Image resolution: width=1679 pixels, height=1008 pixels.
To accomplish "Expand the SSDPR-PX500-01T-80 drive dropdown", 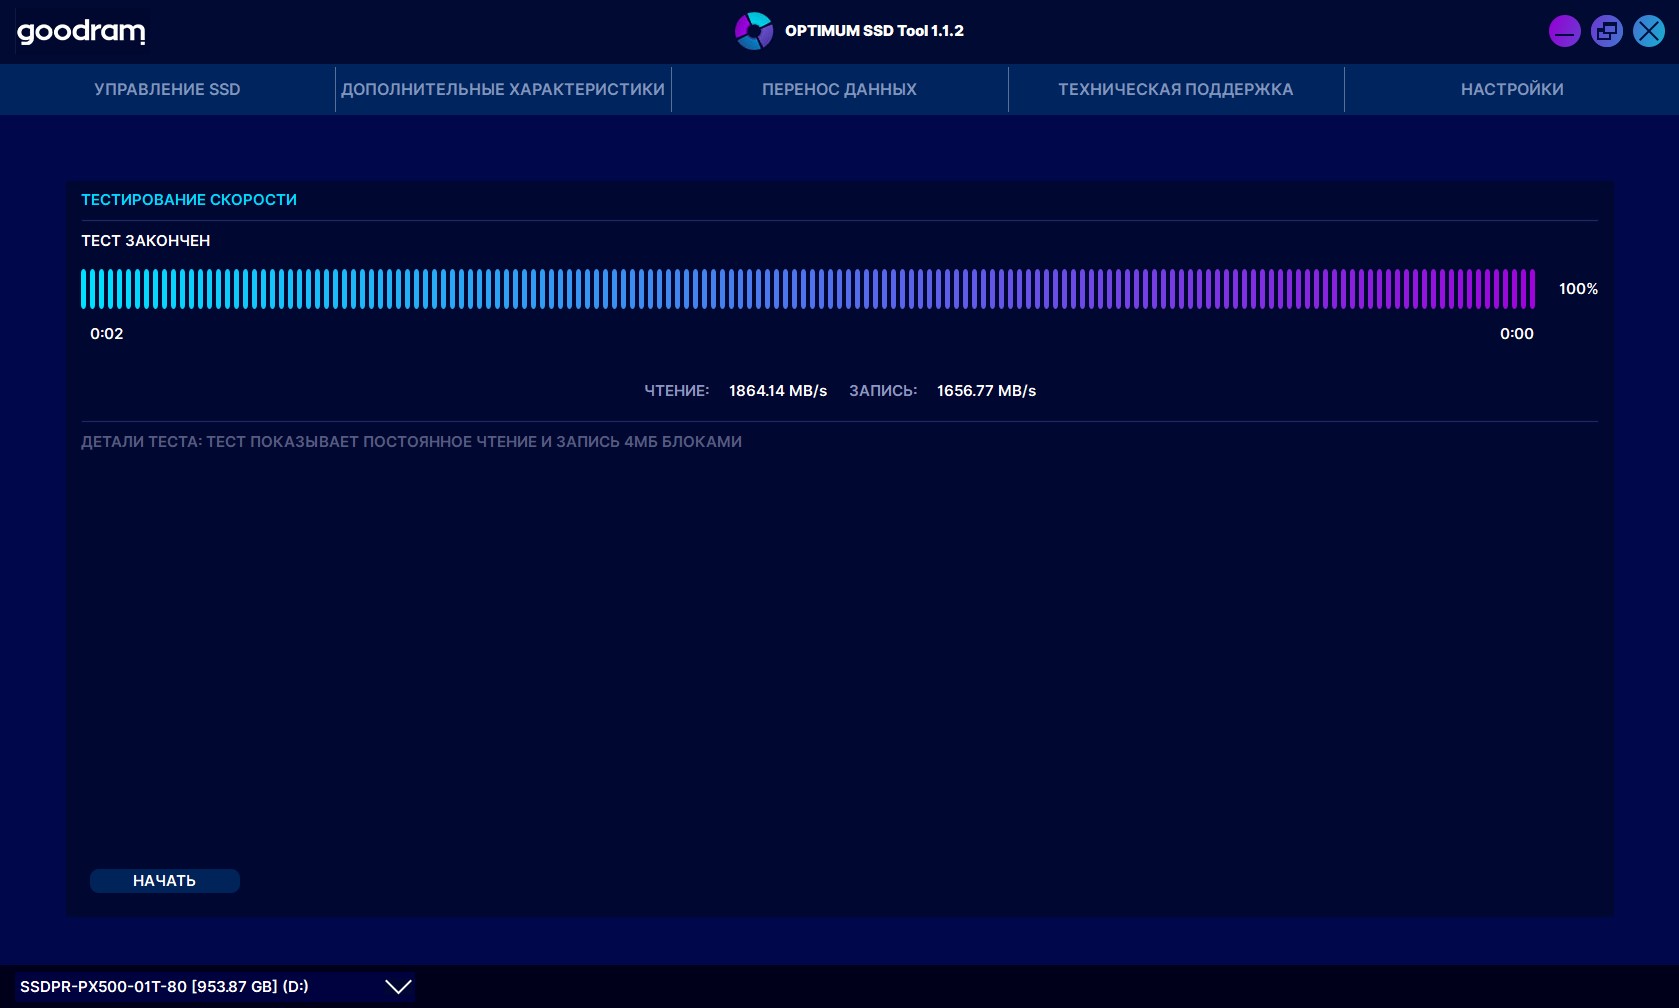I will coord(215,987).
